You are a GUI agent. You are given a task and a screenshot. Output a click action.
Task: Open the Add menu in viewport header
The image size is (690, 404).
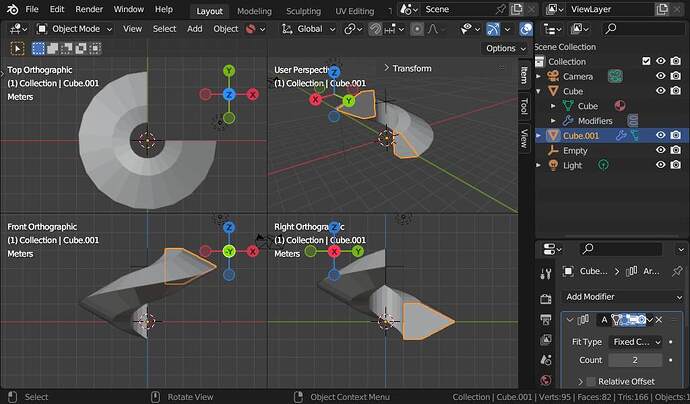[x=195, y=29]
